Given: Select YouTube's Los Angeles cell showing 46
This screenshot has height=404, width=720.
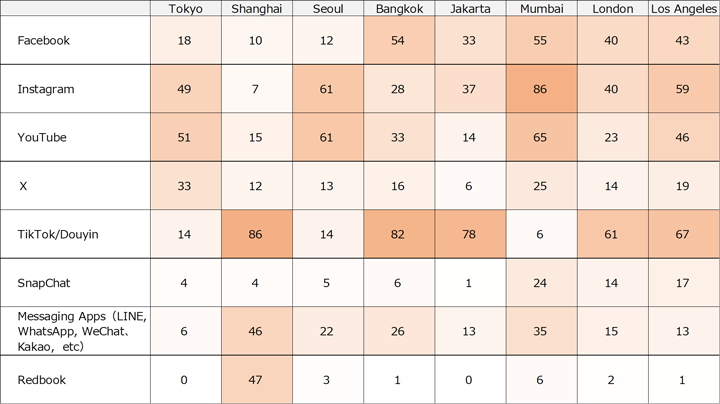Looking at the screenshot, I should pyautogui.click(x=683, y=137).
